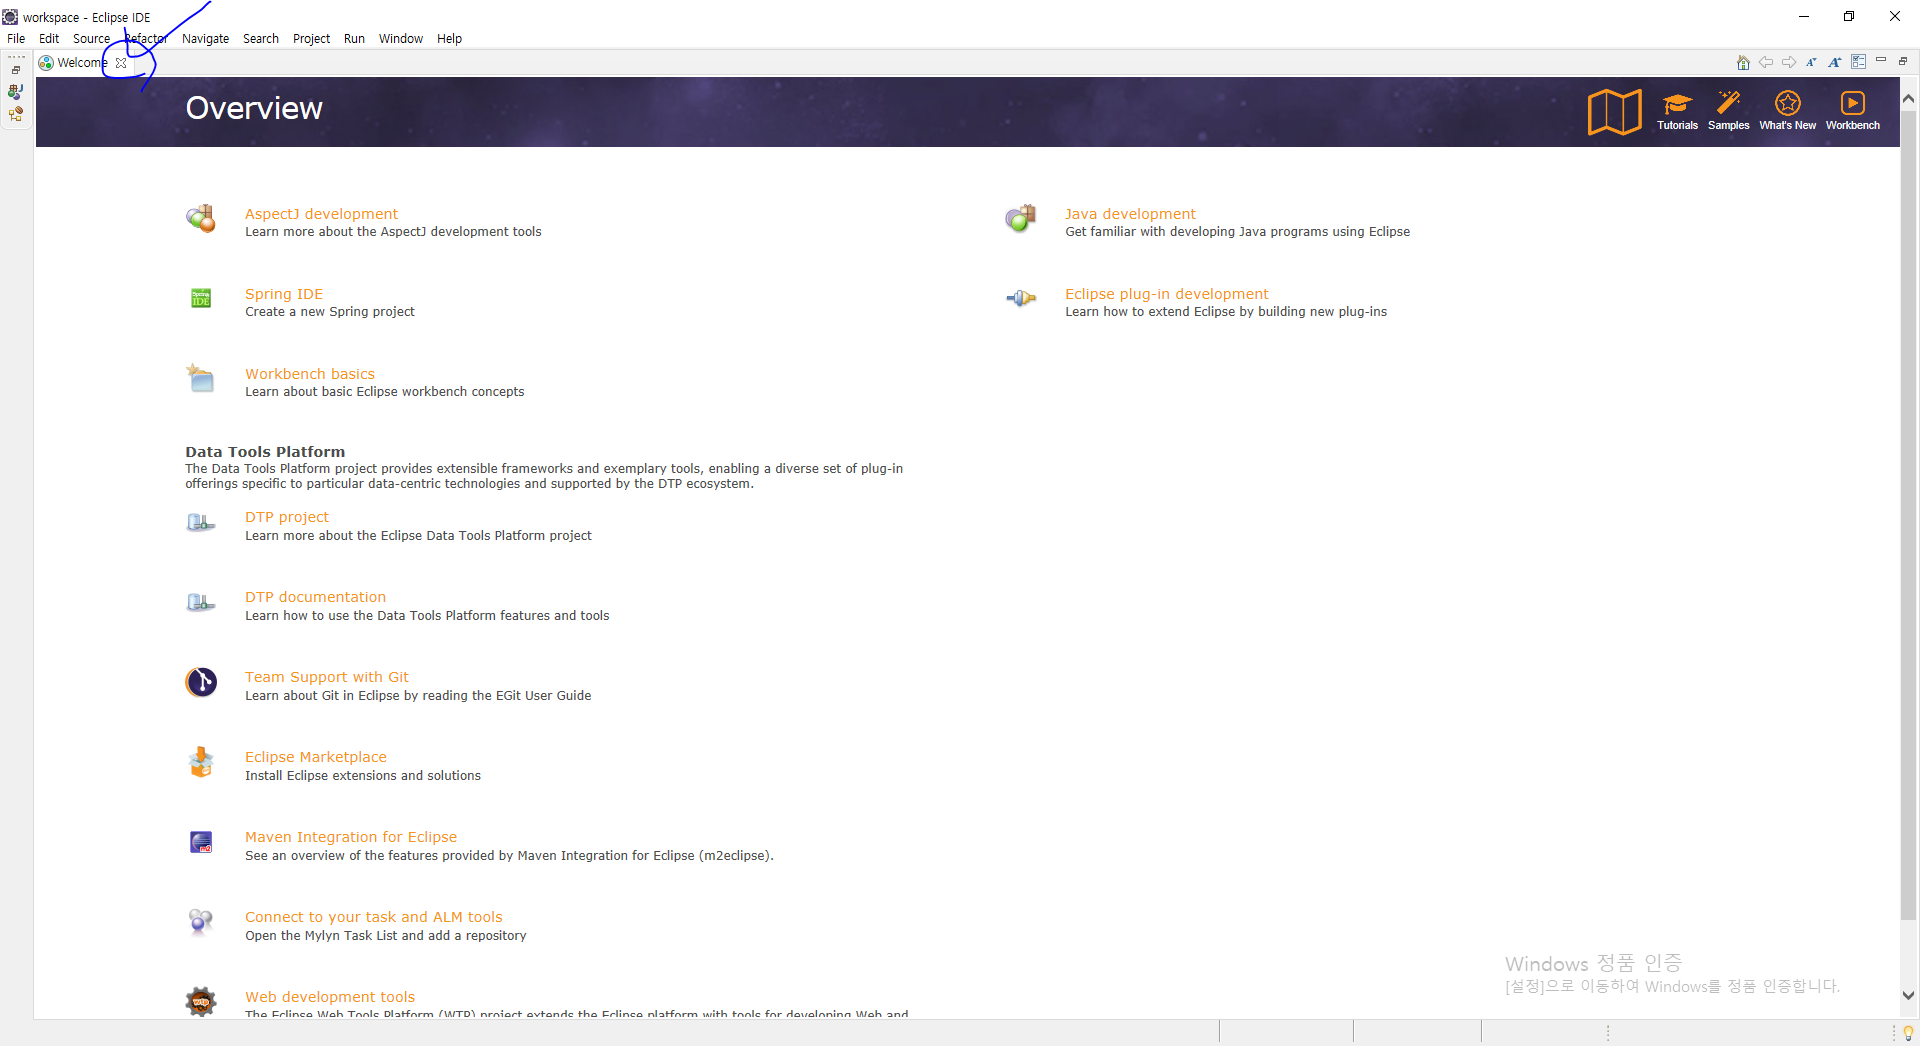Open the AspectJ development link

pyautogui.click(x=321, y=214)
